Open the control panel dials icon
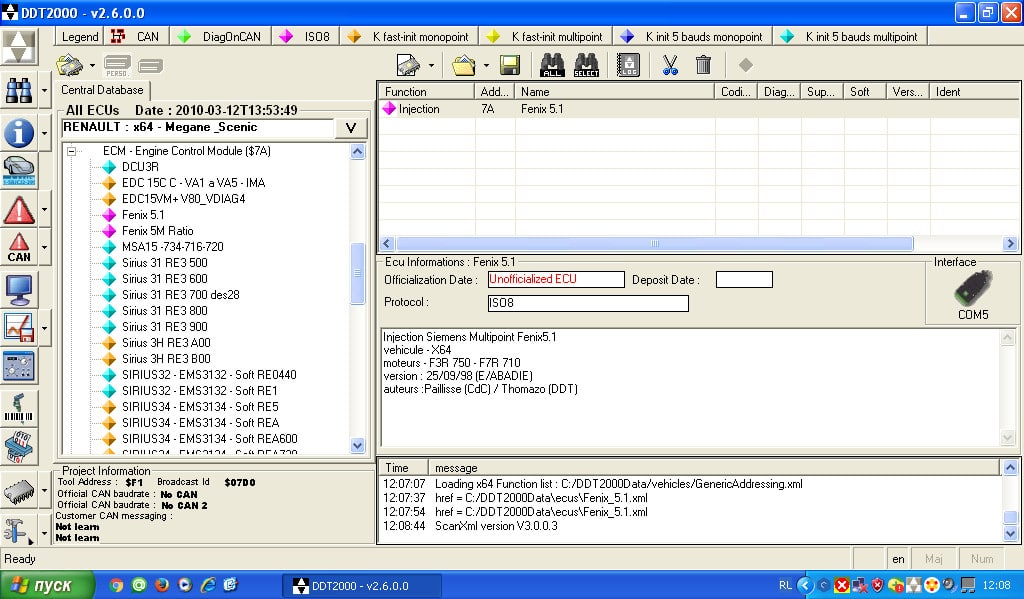1024x599 pixels. (x=19, y=366)
